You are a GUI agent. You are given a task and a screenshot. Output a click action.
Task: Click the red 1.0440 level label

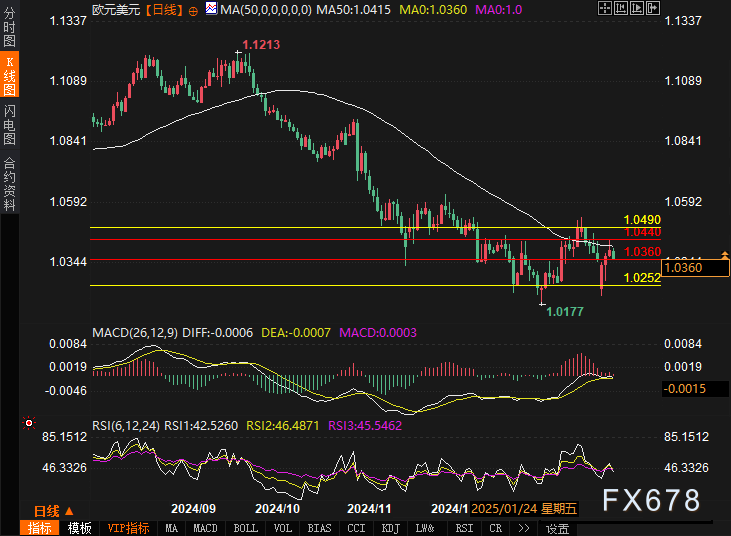[642, 232]
